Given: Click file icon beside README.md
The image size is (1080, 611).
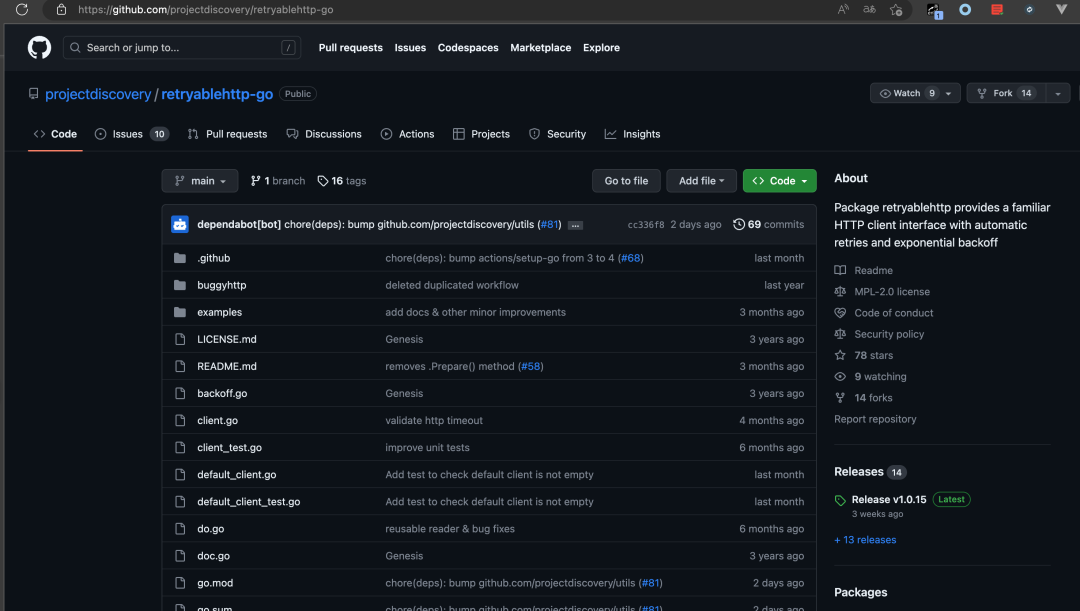Looking at the screenshot, I should (180, 366).
